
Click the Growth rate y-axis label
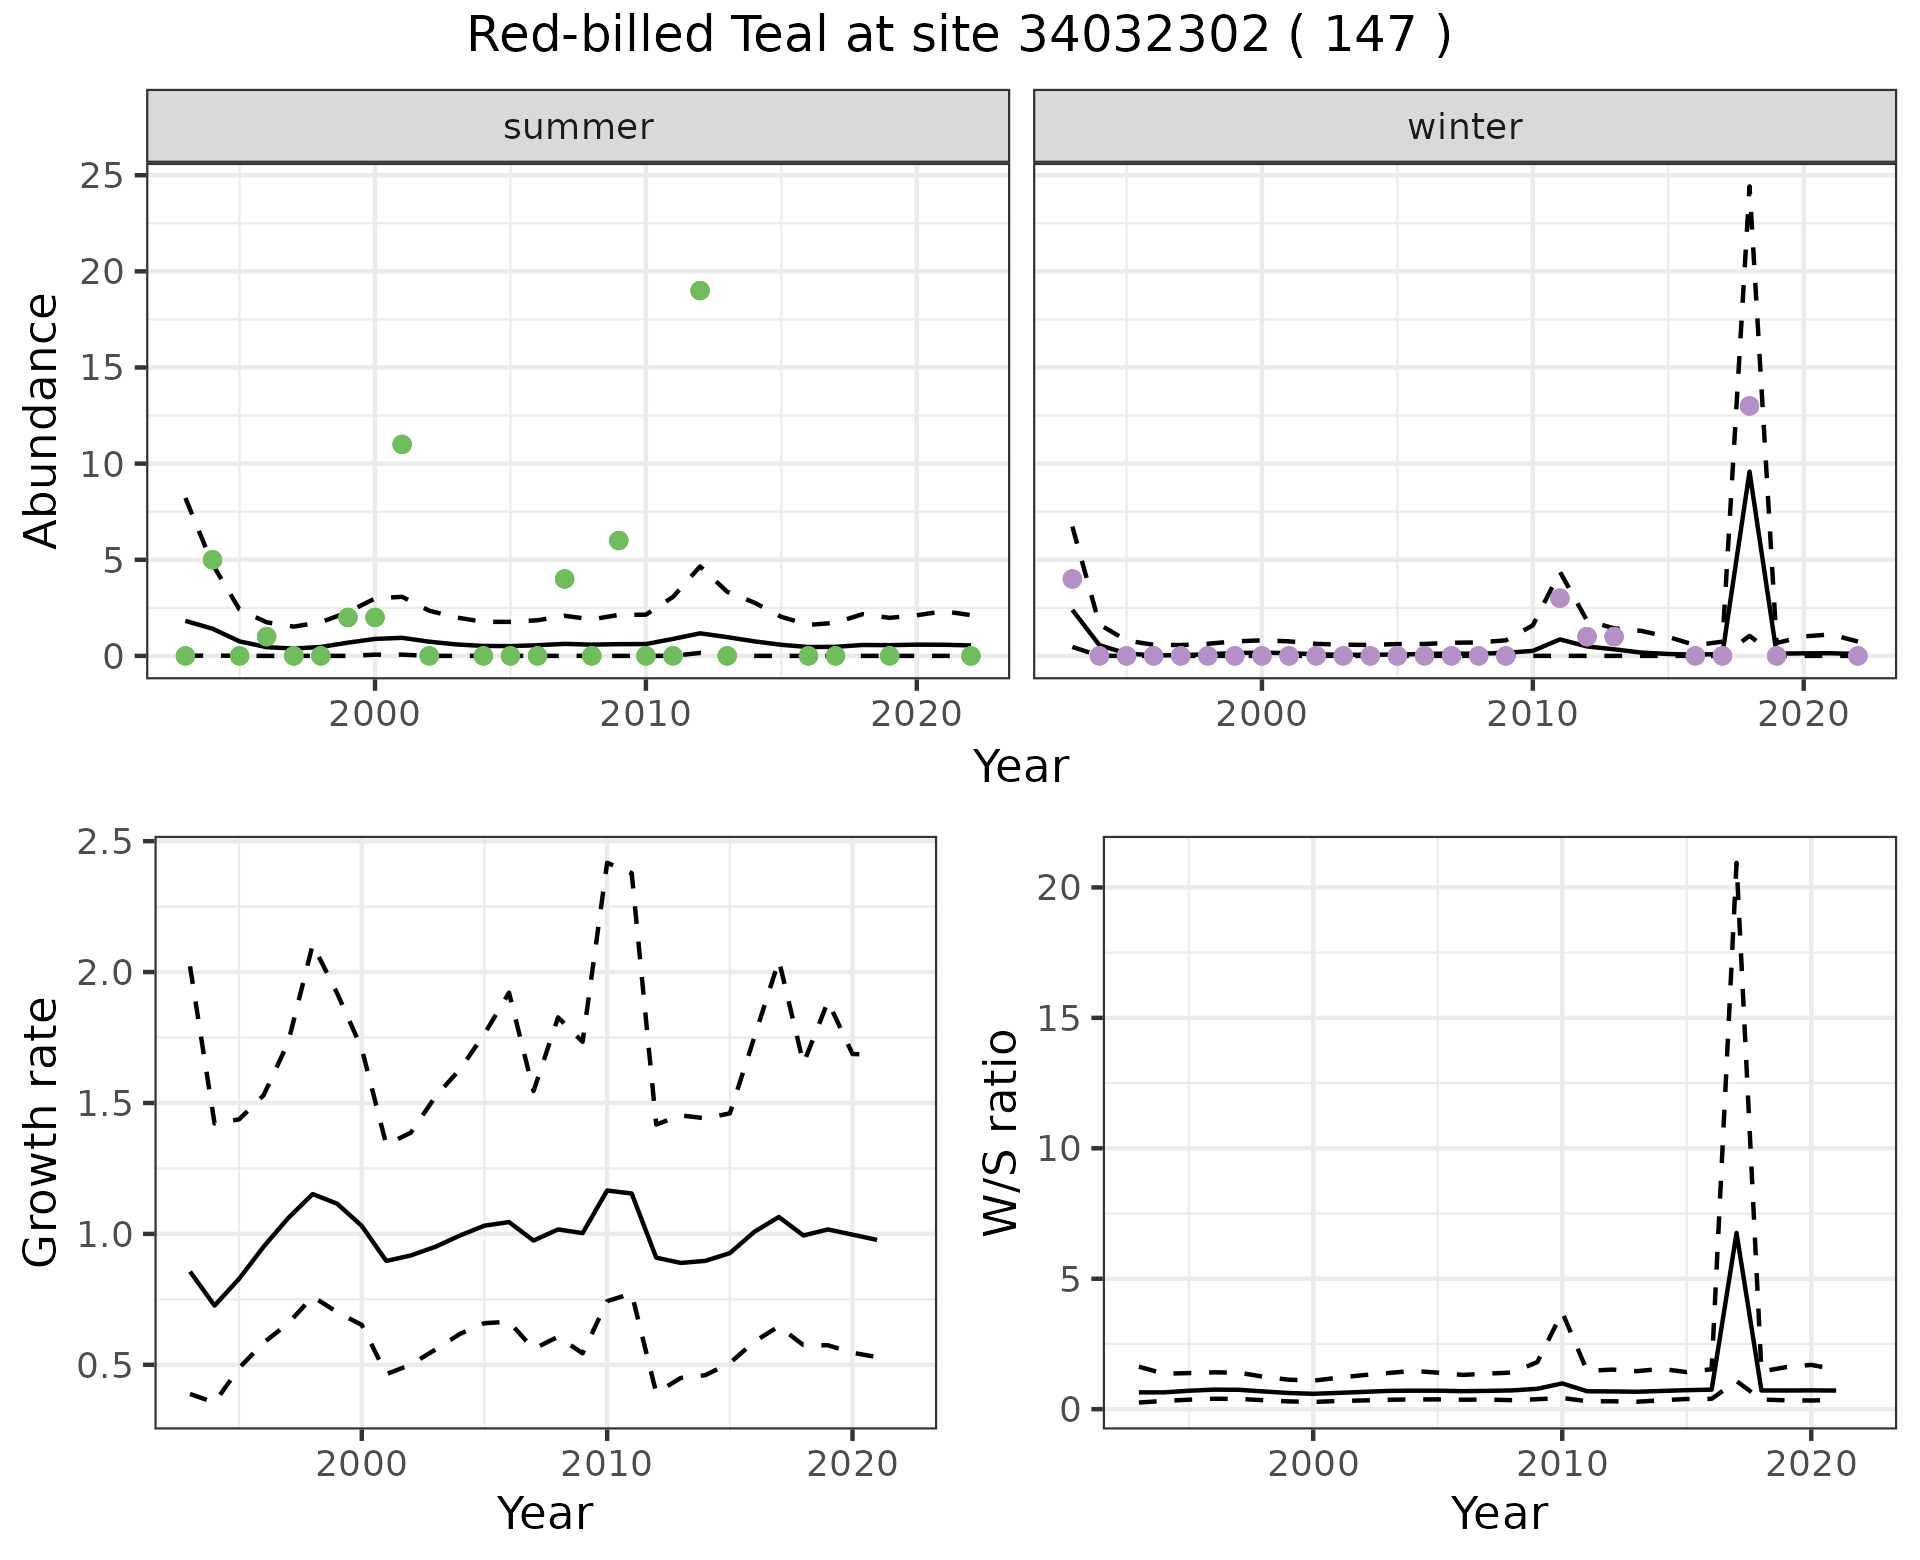(41, 1133)
